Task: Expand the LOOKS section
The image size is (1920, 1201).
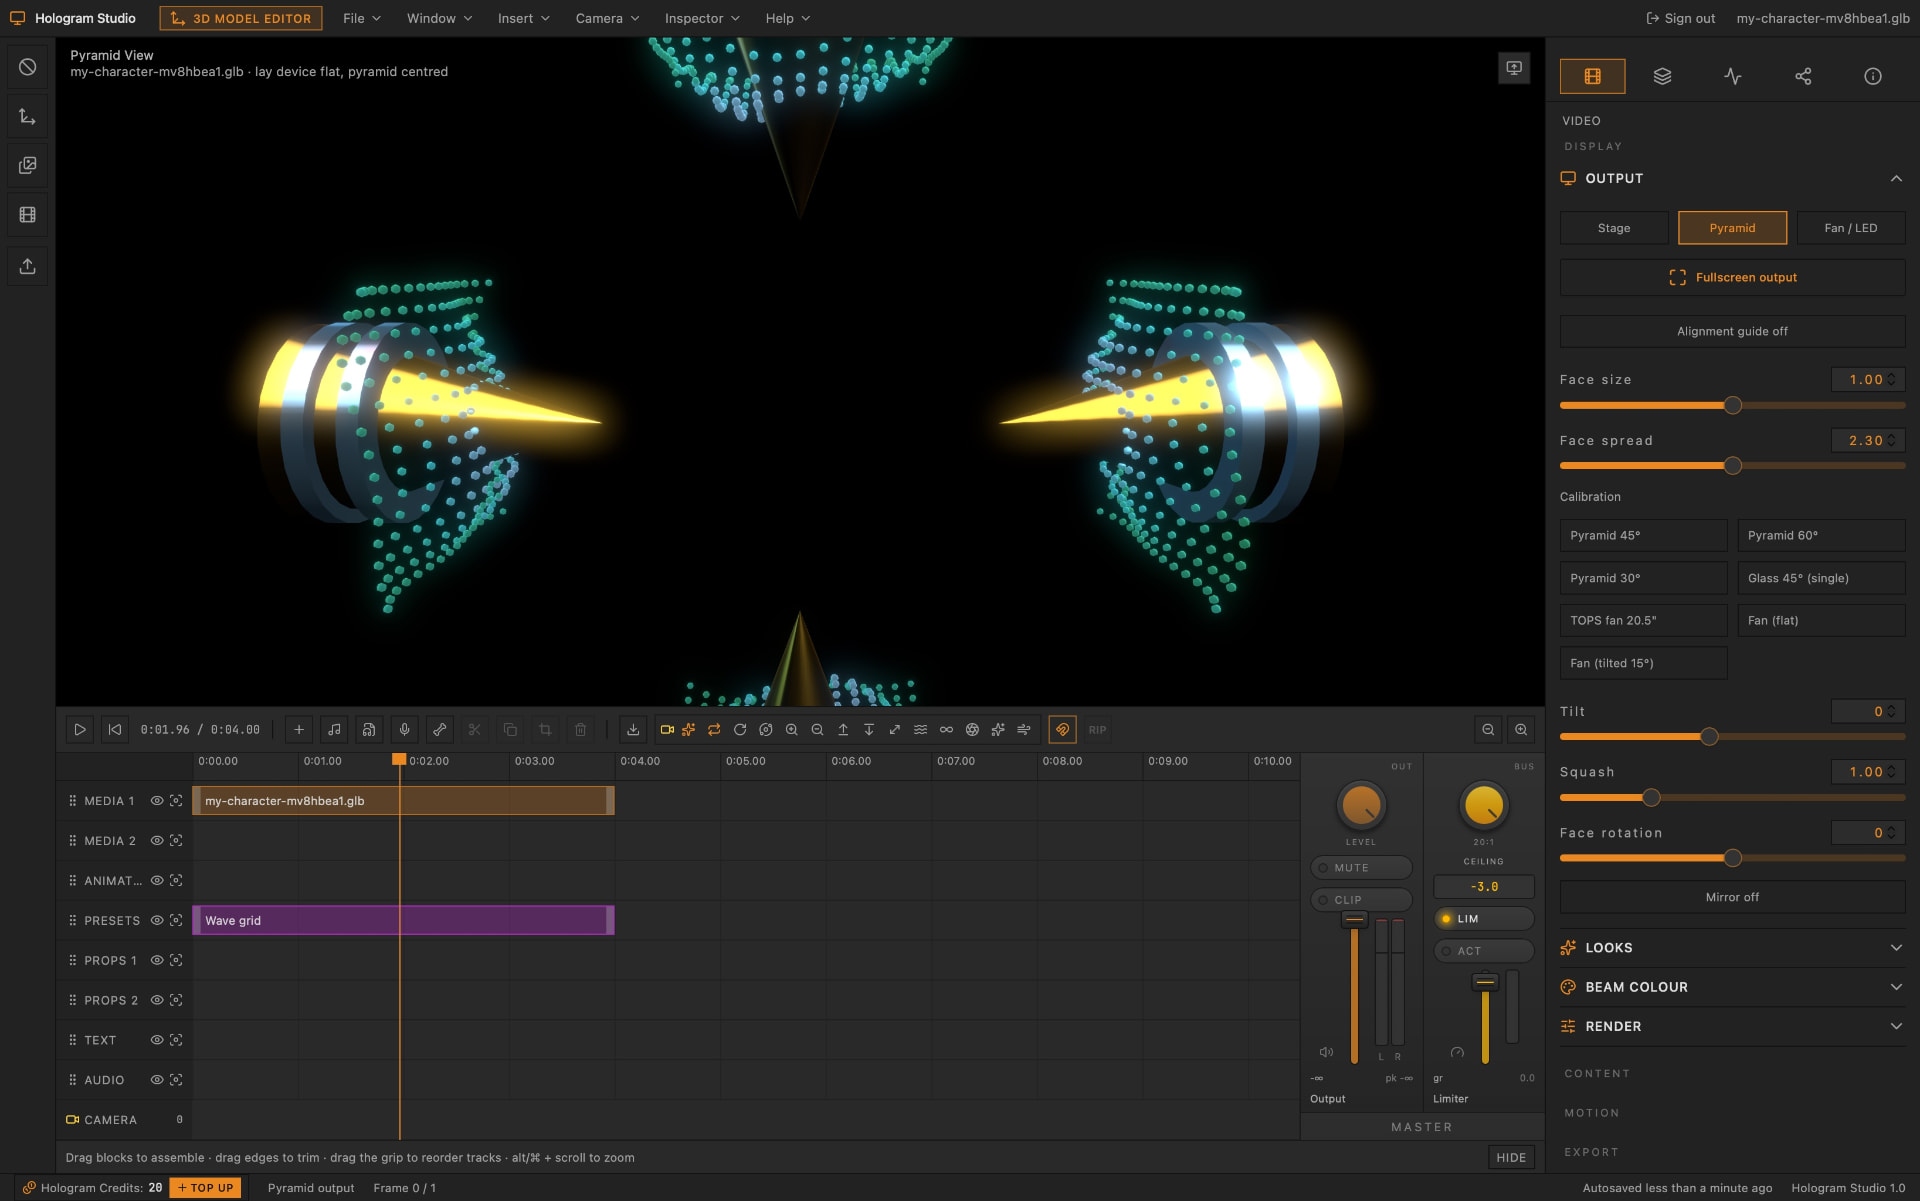Action: tap(1732, 948)
